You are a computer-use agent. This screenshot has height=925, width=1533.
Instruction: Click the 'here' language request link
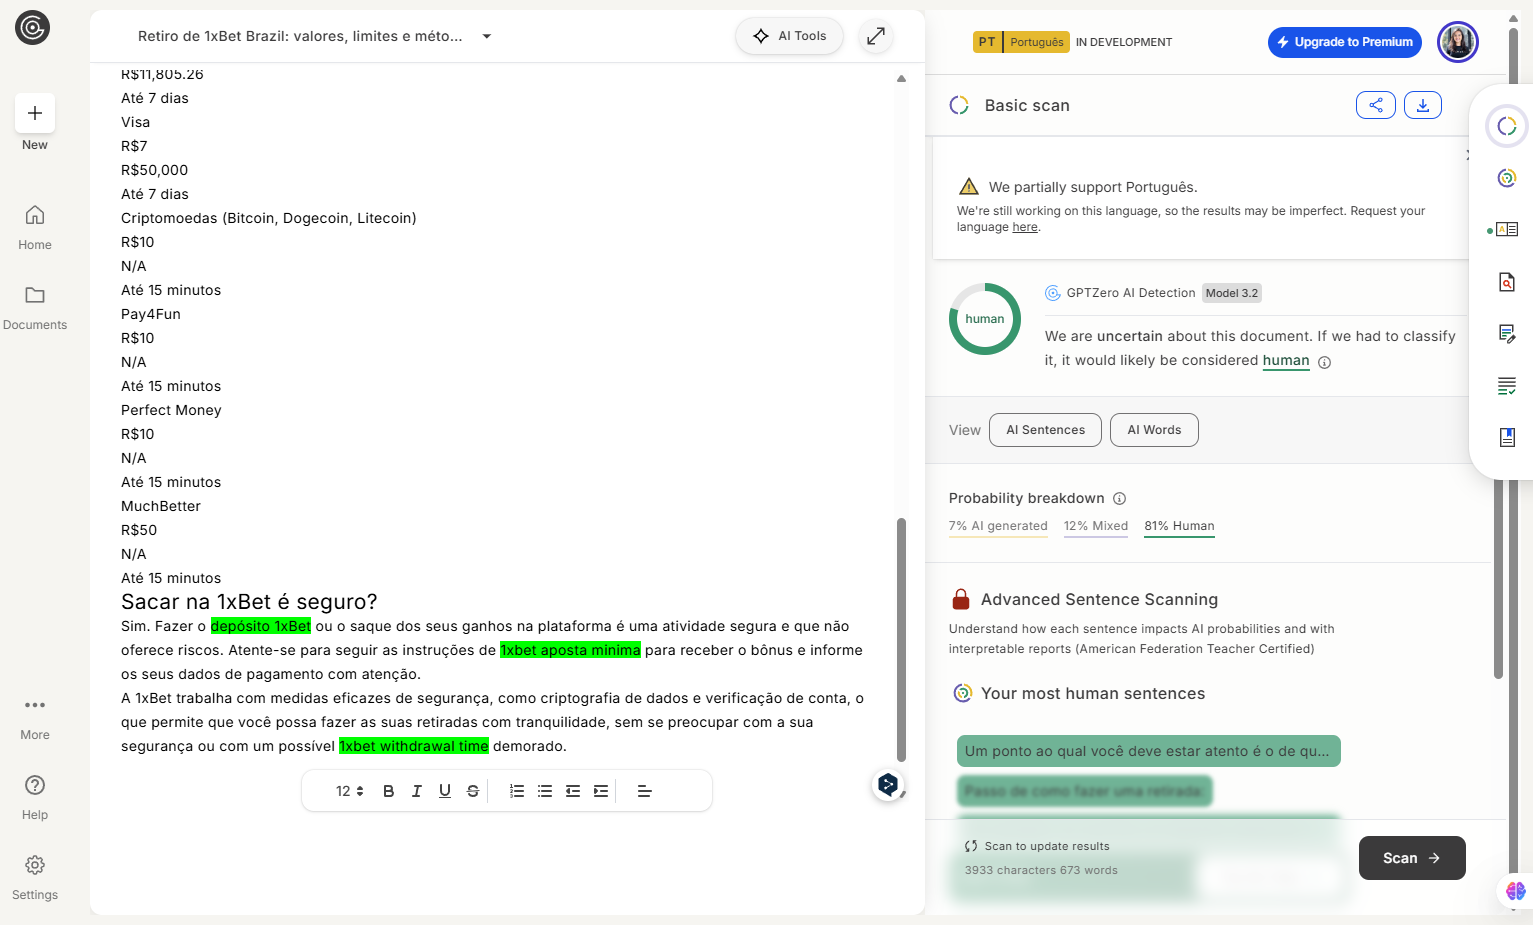tap(1025, 227)
